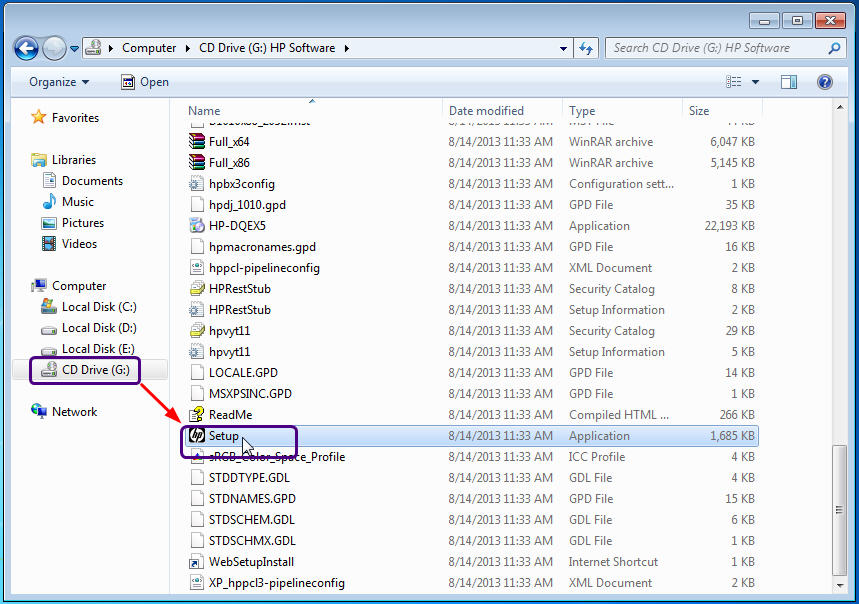
Task: Select Libraries in the navigation pane
Action: tap(64, 159)
